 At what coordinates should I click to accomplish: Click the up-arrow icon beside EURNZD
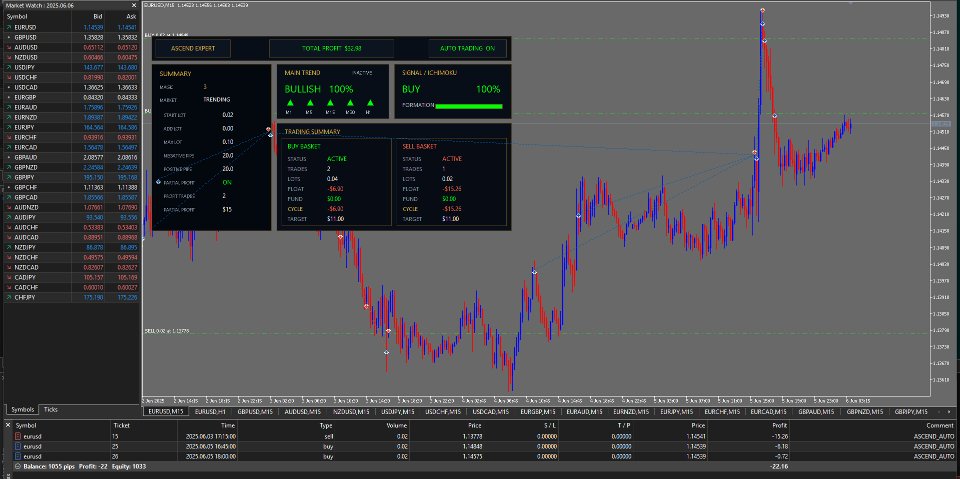pos(8,117)
